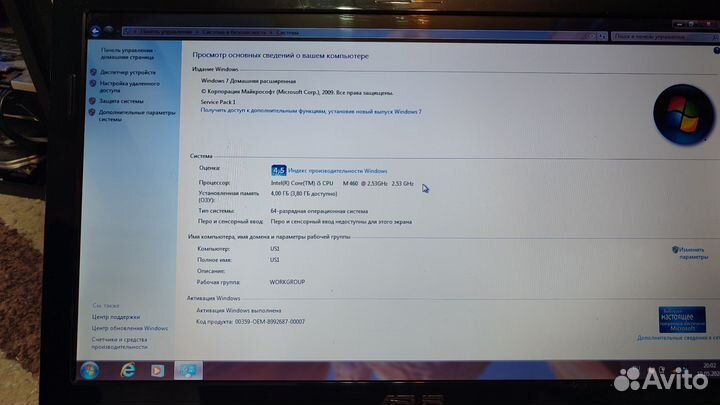Open Диспетчер устройств in sidebar
This screenshot has height=405, width=720.
(x=127, y=72)
